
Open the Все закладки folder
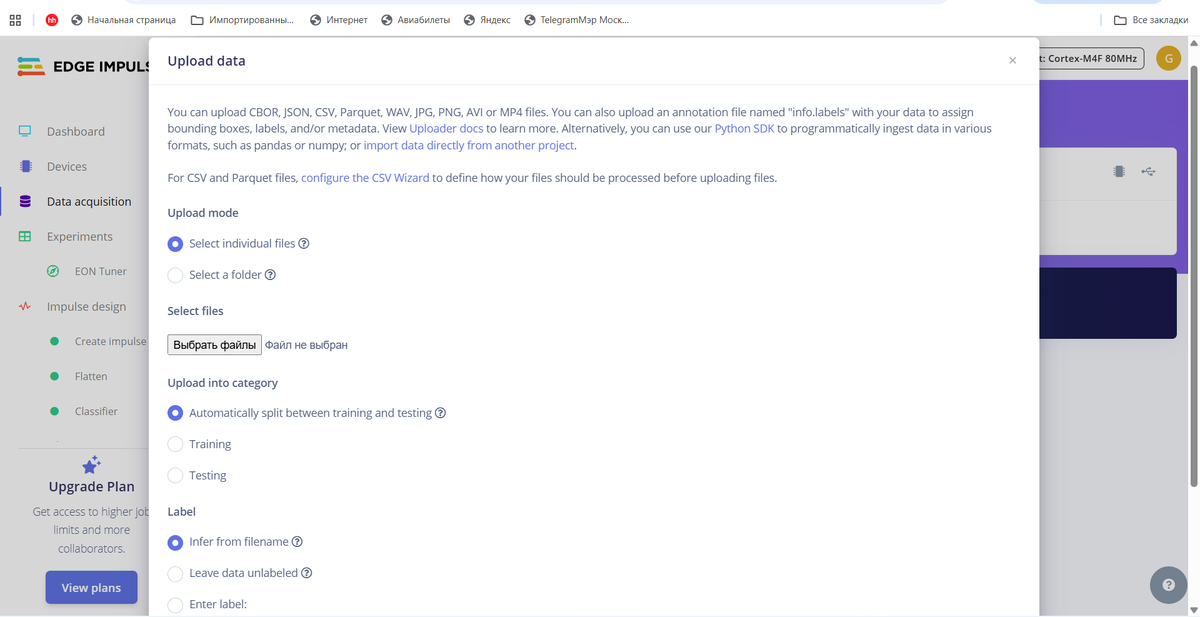pyautogui.click(x=1151, y=19)
